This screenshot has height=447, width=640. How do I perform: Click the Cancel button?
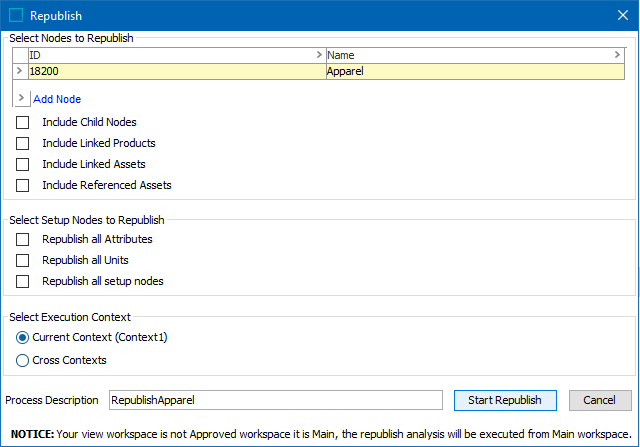tap(600, 400)
